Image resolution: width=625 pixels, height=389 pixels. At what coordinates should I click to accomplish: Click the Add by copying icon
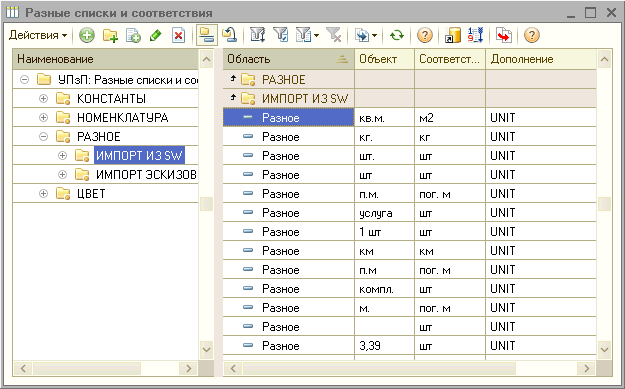[133, 35]
